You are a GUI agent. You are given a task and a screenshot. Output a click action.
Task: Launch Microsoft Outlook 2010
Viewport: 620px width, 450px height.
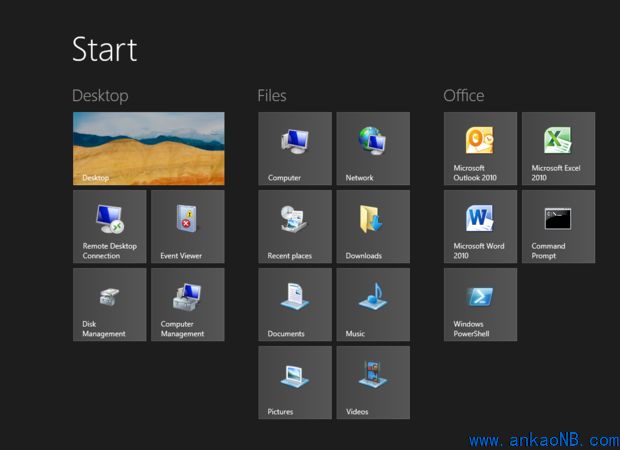[x=480, y=148]
